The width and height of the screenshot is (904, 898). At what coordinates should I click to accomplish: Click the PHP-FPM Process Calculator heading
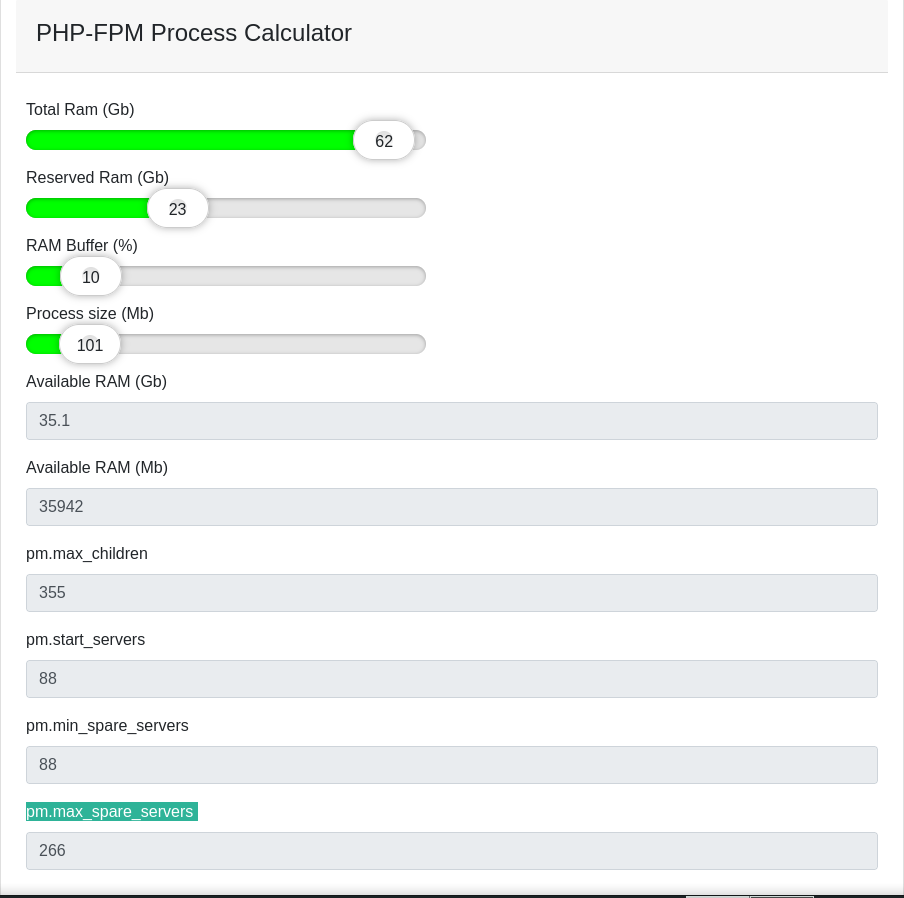(x=194, y=33)
